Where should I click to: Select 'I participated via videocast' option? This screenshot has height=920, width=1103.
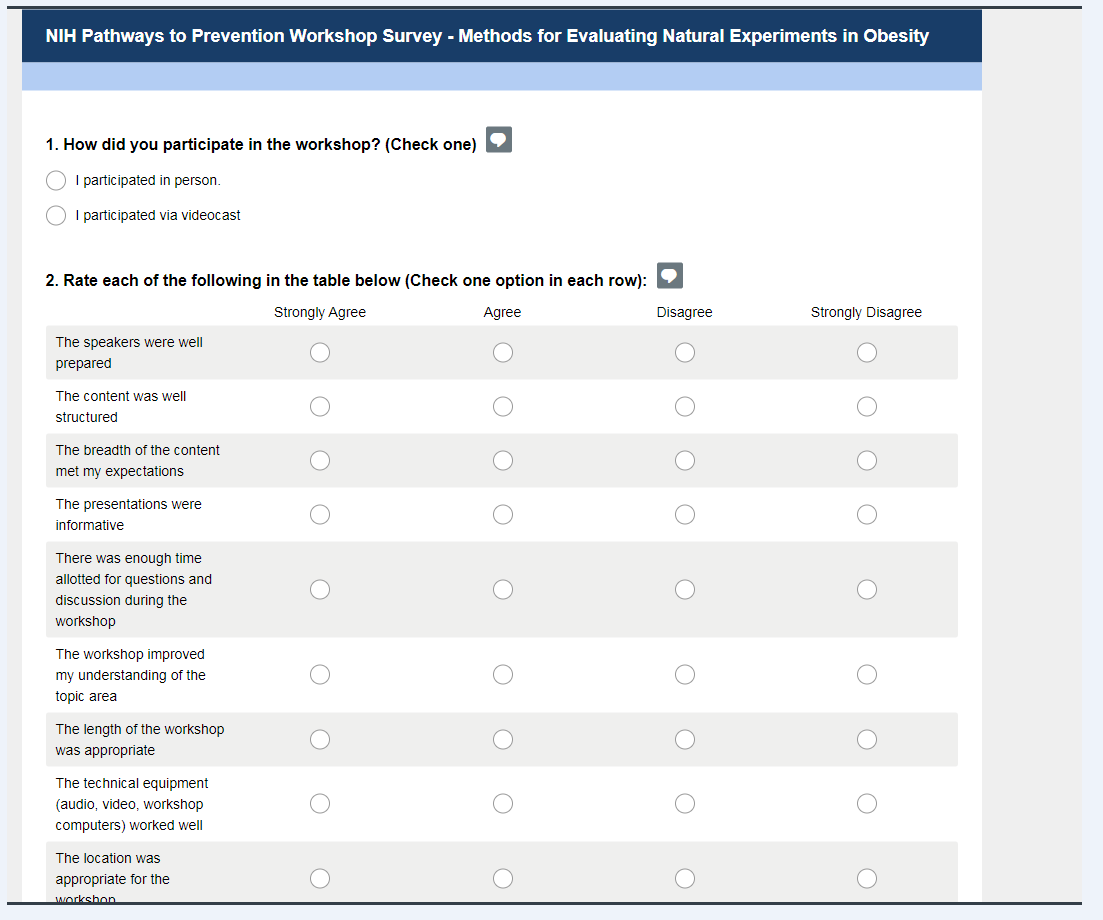coord(57,216)
